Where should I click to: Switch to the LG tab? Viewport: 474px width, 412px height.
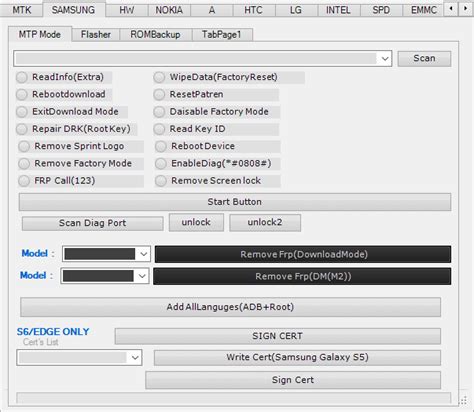click(296, 10)
